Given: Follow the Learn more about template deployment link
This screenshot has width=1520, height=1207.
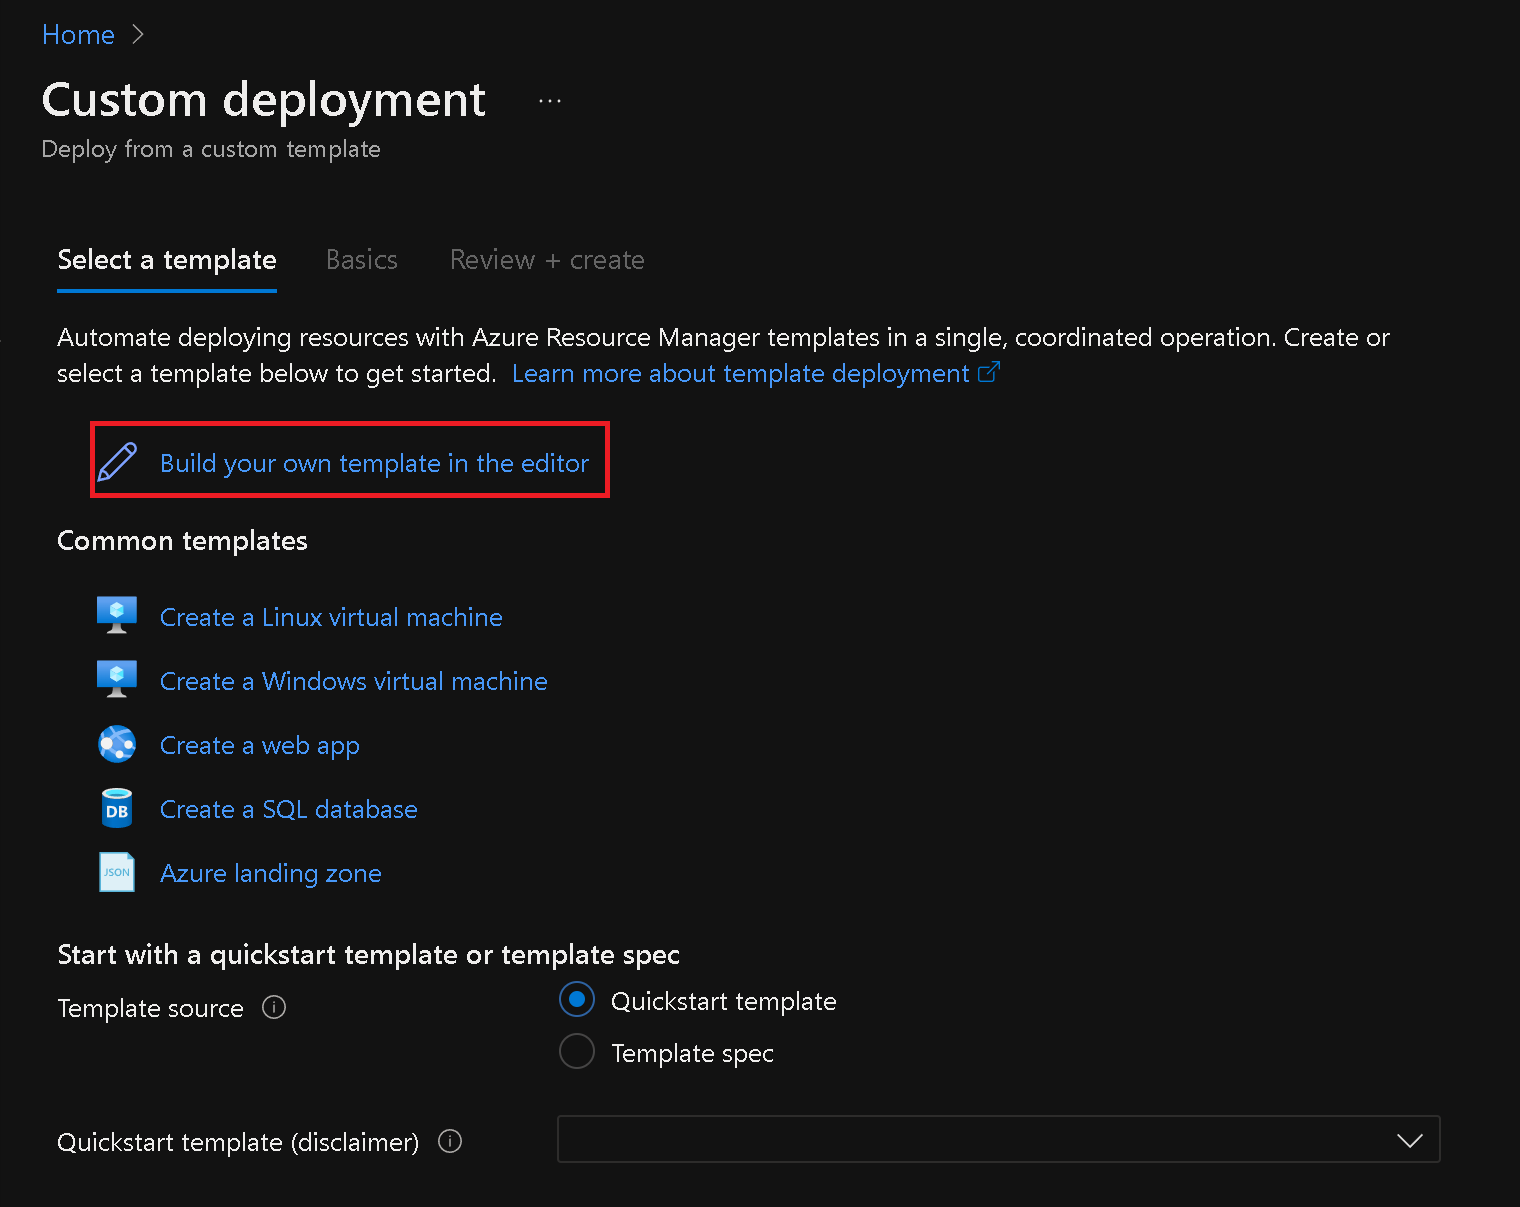Looking at the screenshot, I should 744,372.
